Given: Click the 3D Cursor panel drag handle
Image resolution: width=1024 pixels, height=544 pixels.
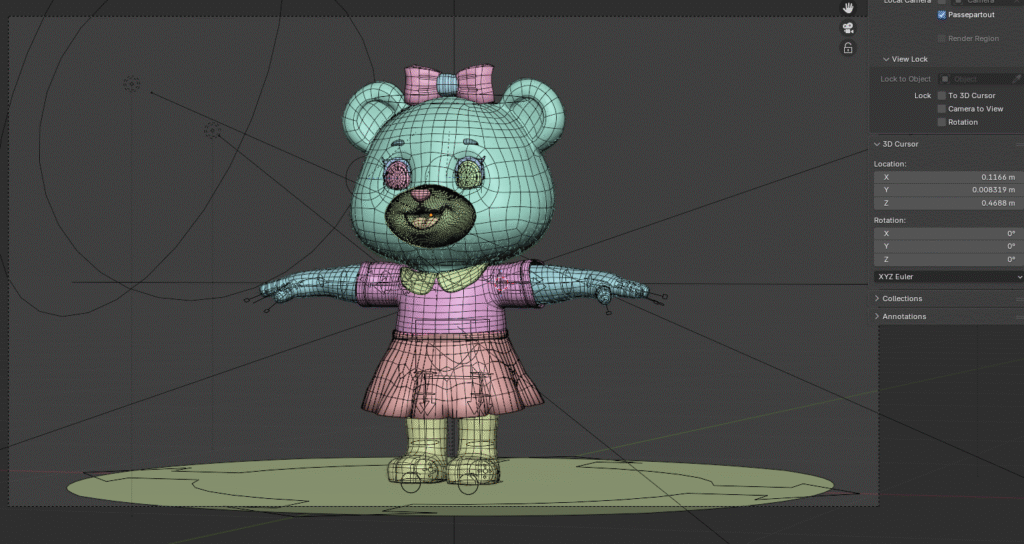Looking at the screenshot, I should 1018,144.
